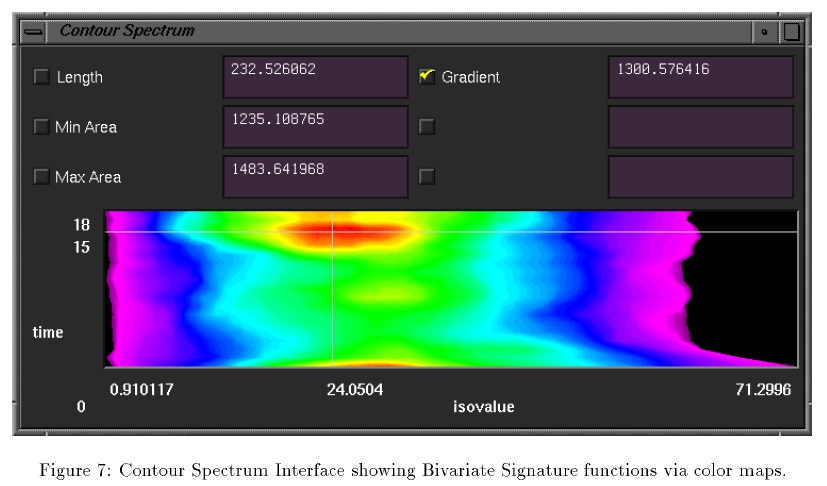Click the small dot iconify button in title bar
The width and height of the screenshot is (827, 486).
click(x=764, y=32)
